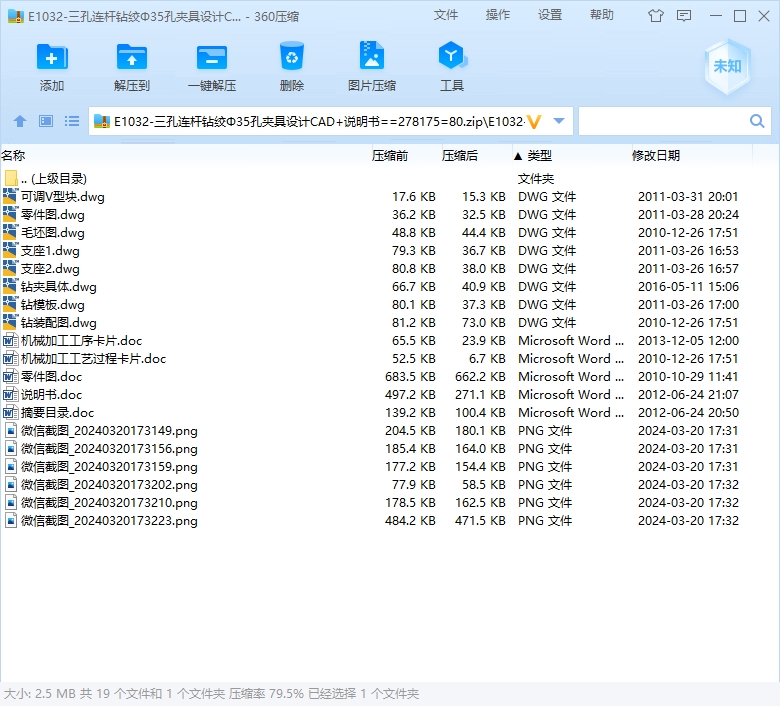Click the date 2016-05-11 15:06
The image size is (780, 706).
688,287
